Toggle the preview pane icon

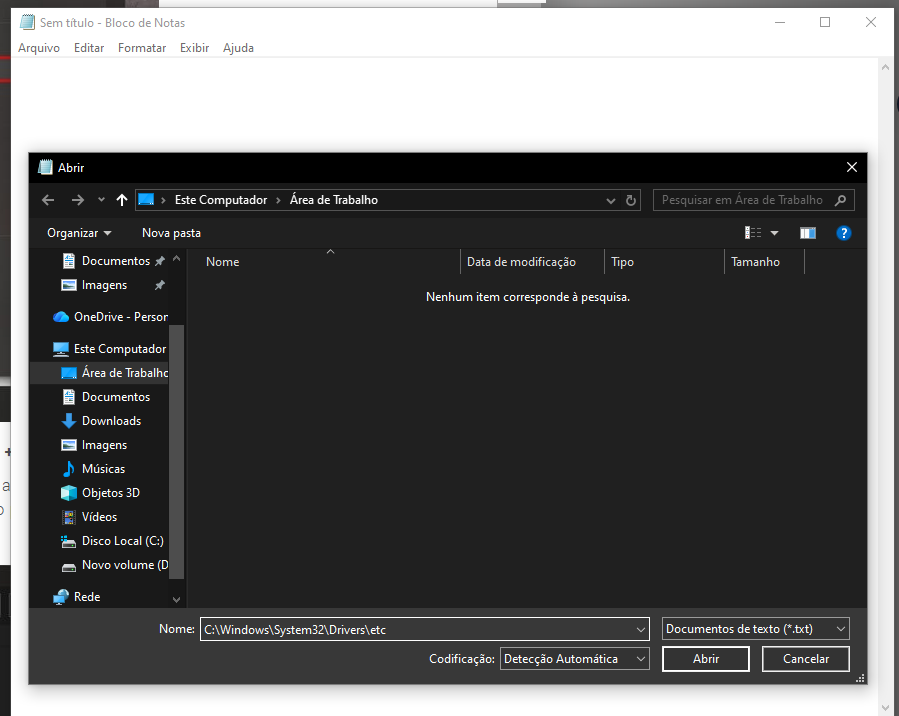click(x=808, y=233)
